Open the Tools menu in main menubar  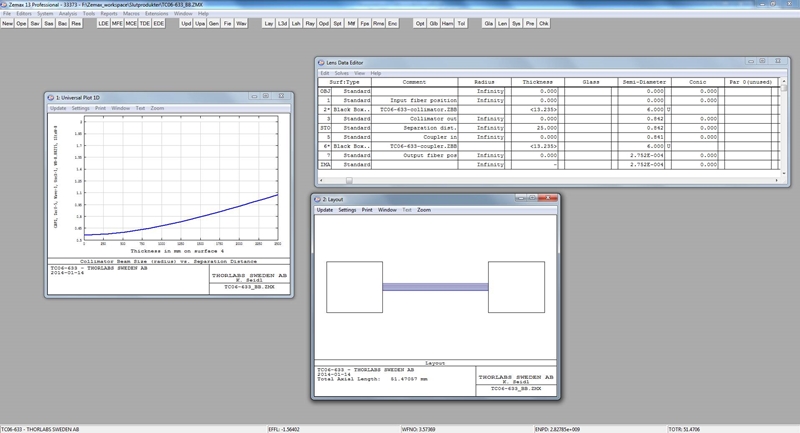point(89,14)
